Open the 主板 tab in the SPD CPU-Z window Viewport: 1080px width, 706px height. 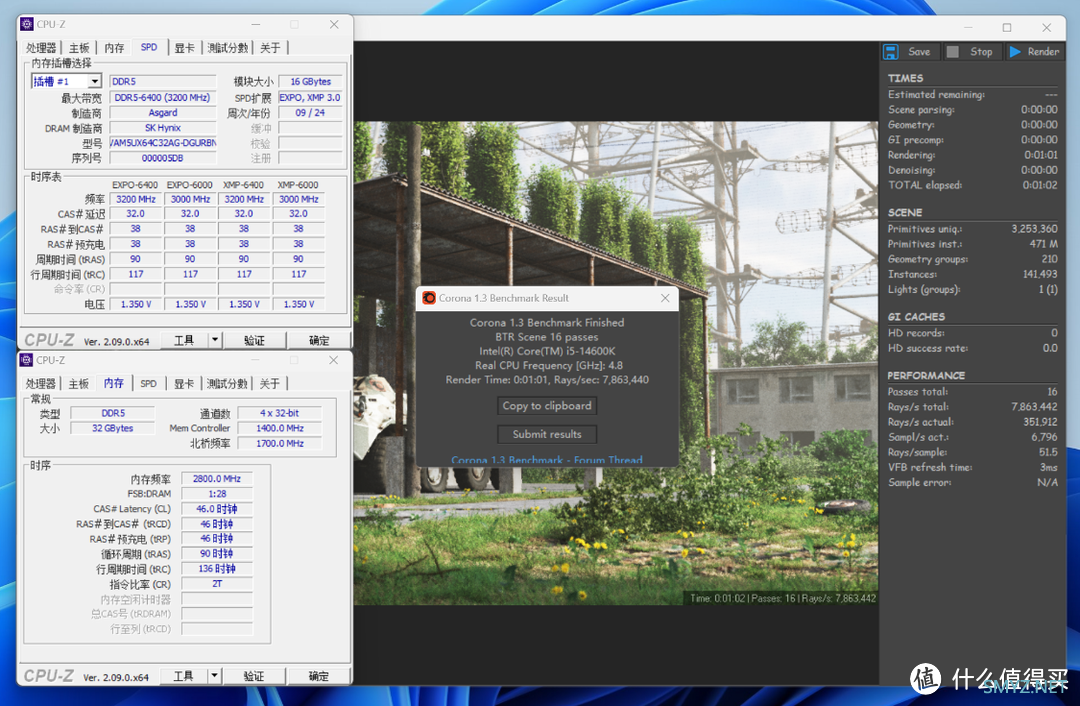(x=80, y=48)
